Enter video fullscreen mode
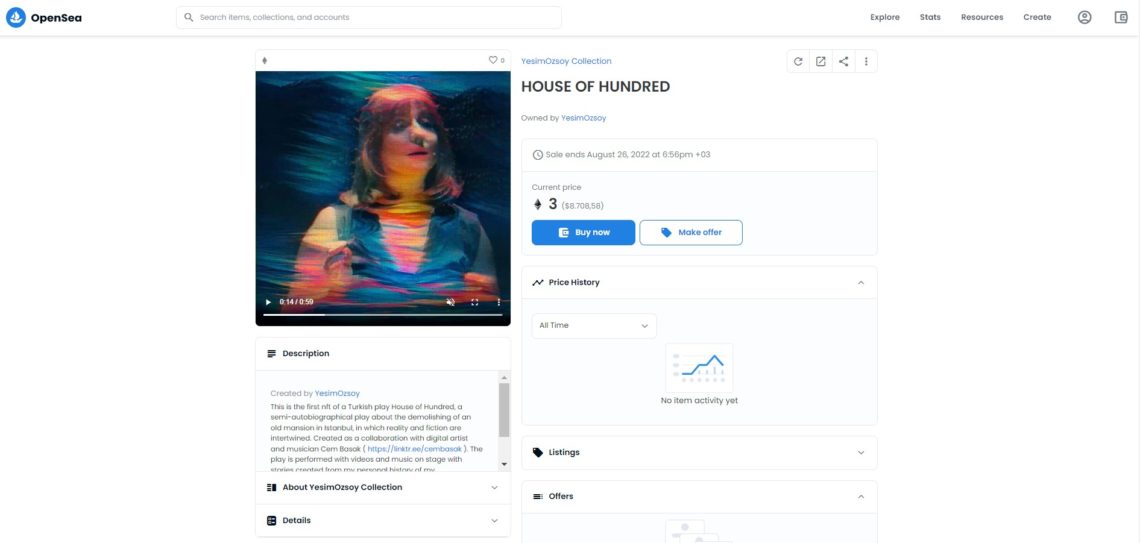 point(475,302)
